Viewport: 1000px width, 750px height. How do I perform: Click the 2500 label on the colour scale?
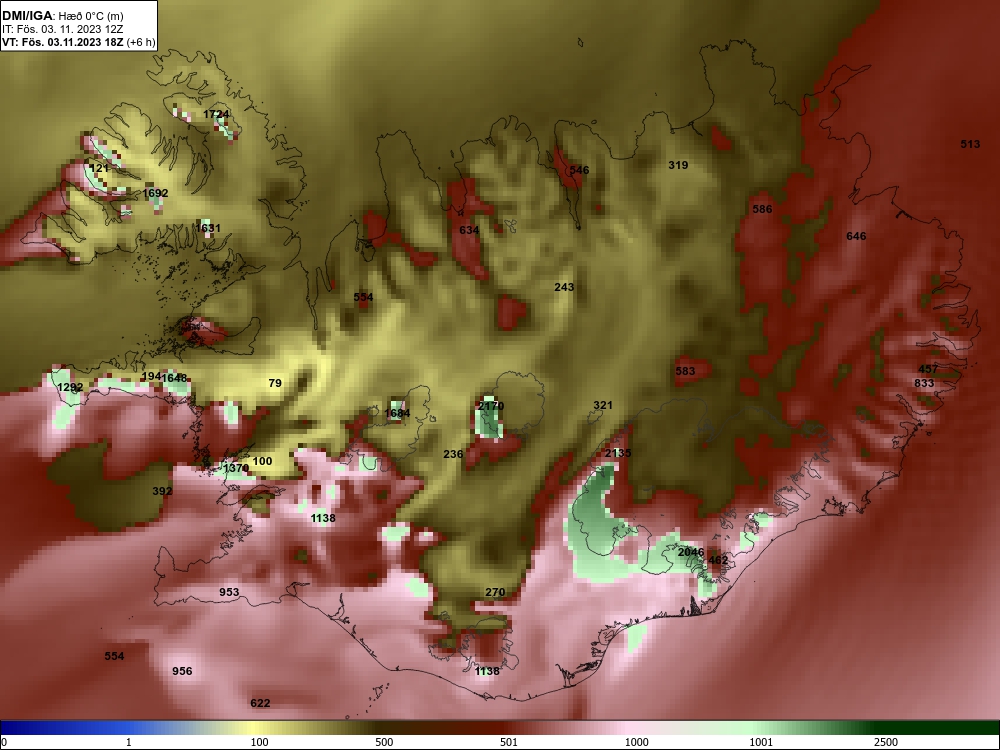pos(885,742)
